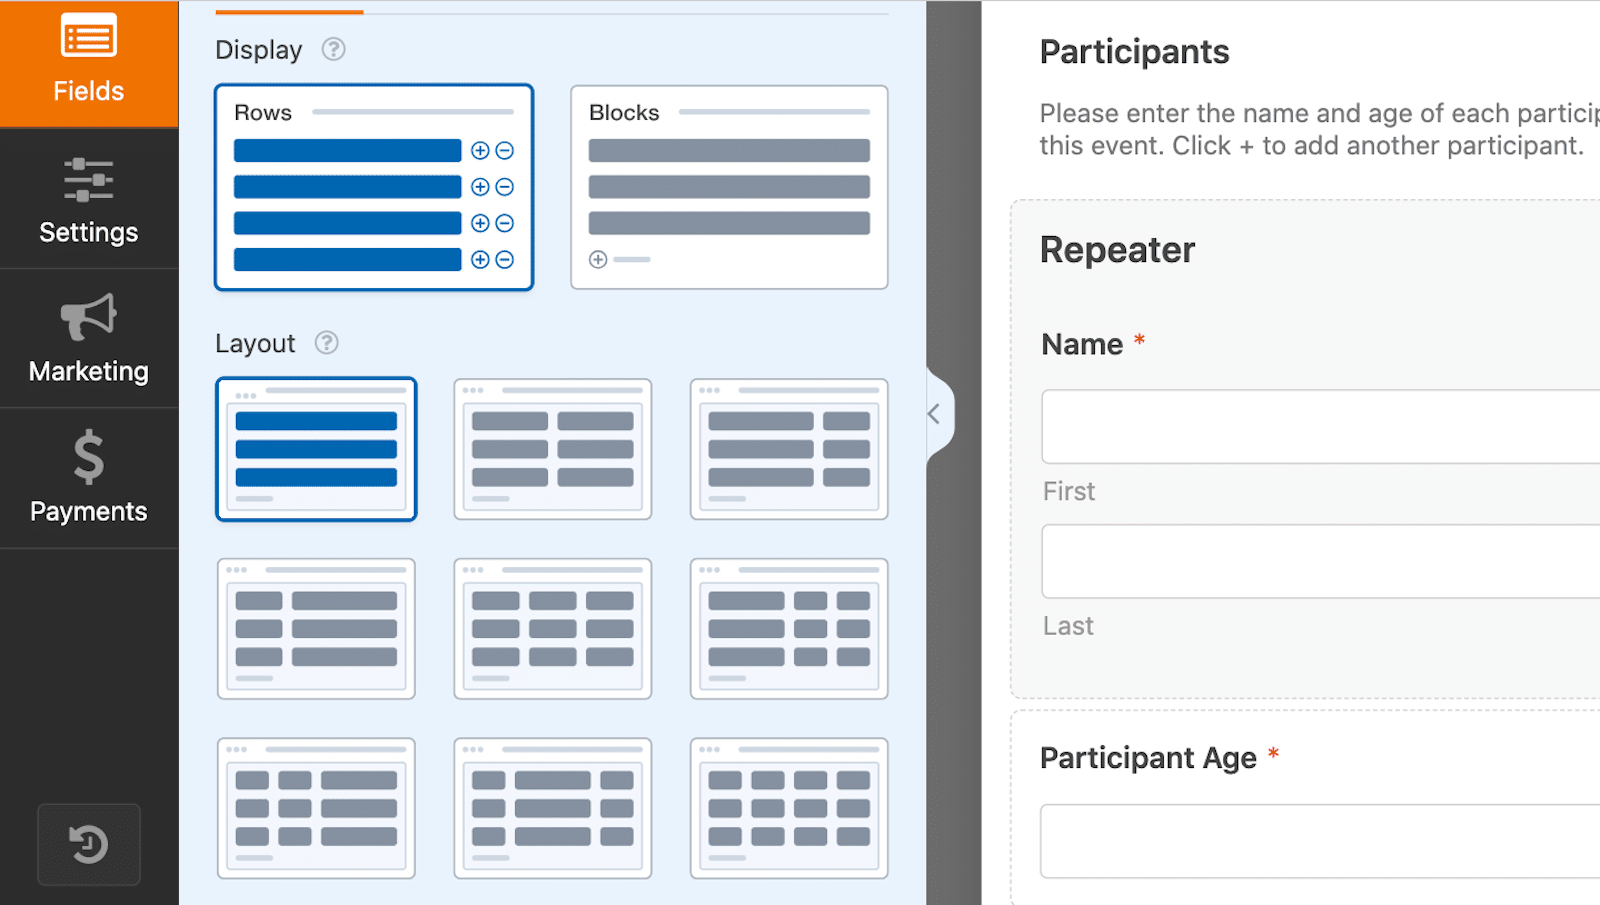Show the Layout help tooltip icon
This screenshot has height=905, width=1600.
[x=326, y=343]
